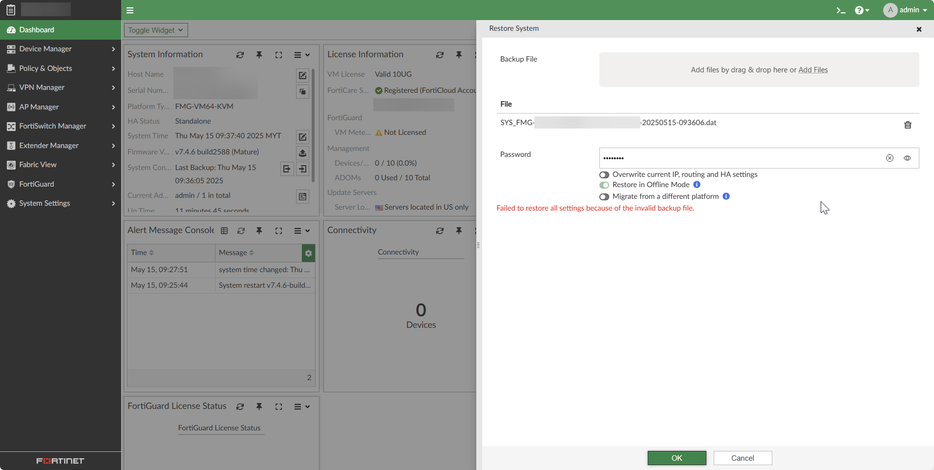The image size is (934, 470).
Task: Click info icon beside Migrate from different platform
Action: tap(726, 196)
